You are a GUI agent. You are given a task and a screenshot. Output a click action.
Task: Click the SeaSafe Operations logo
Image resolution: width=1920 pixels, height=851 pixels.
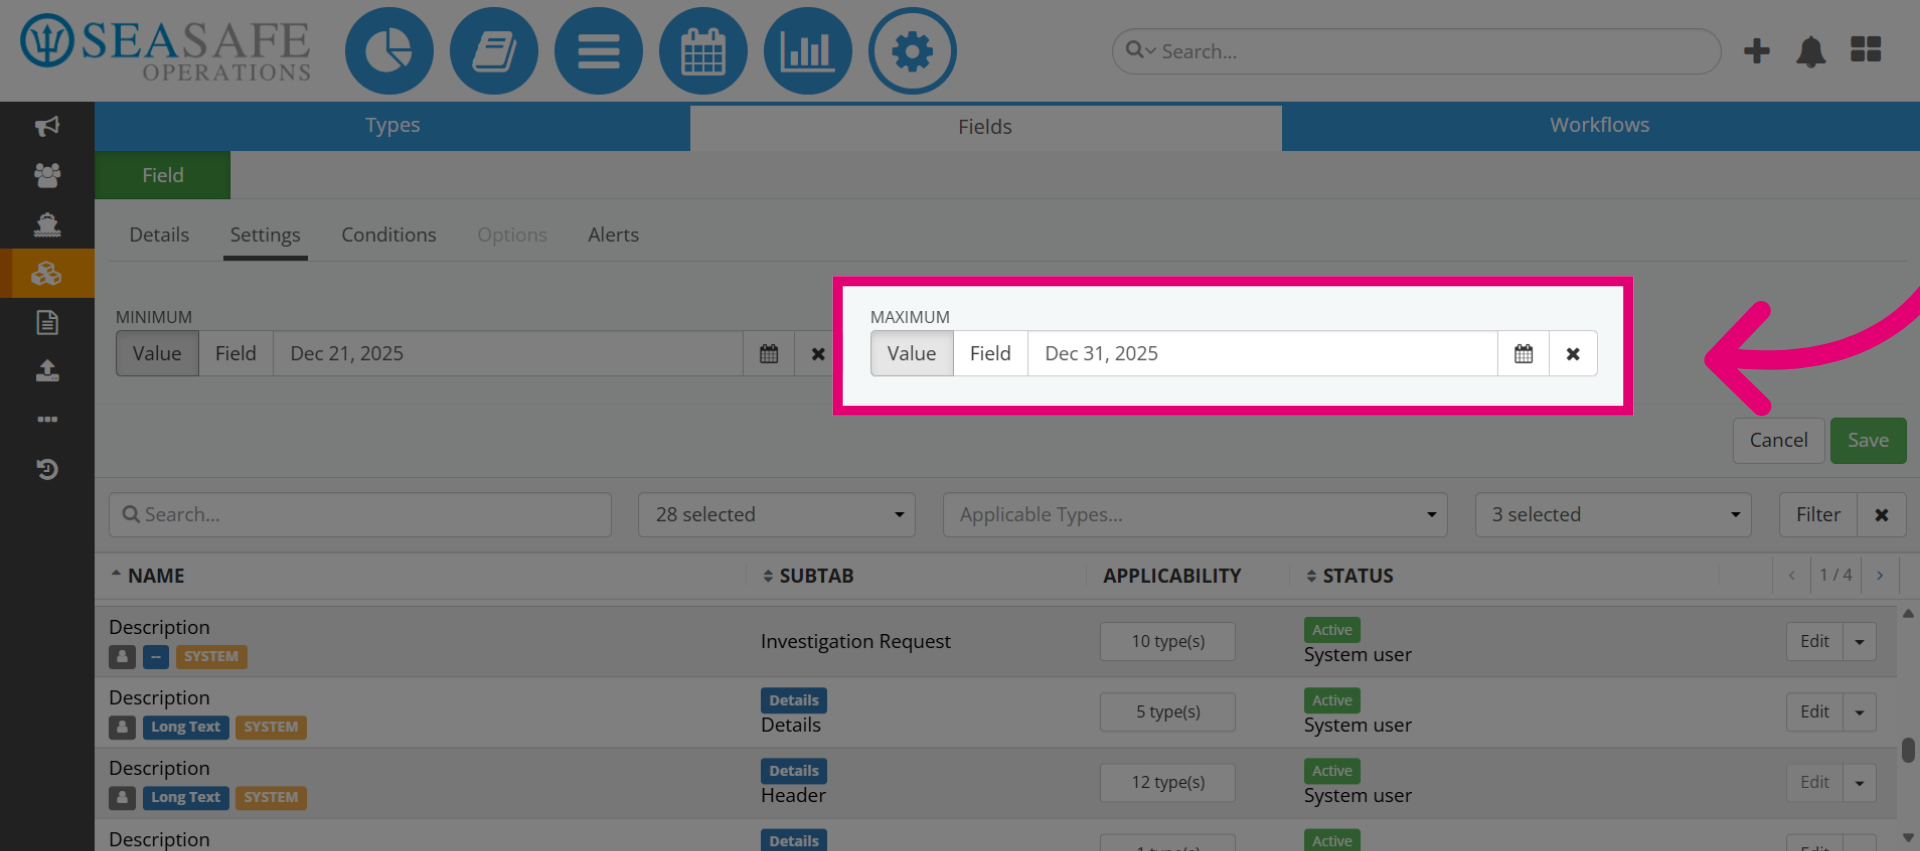click(166, 48)
